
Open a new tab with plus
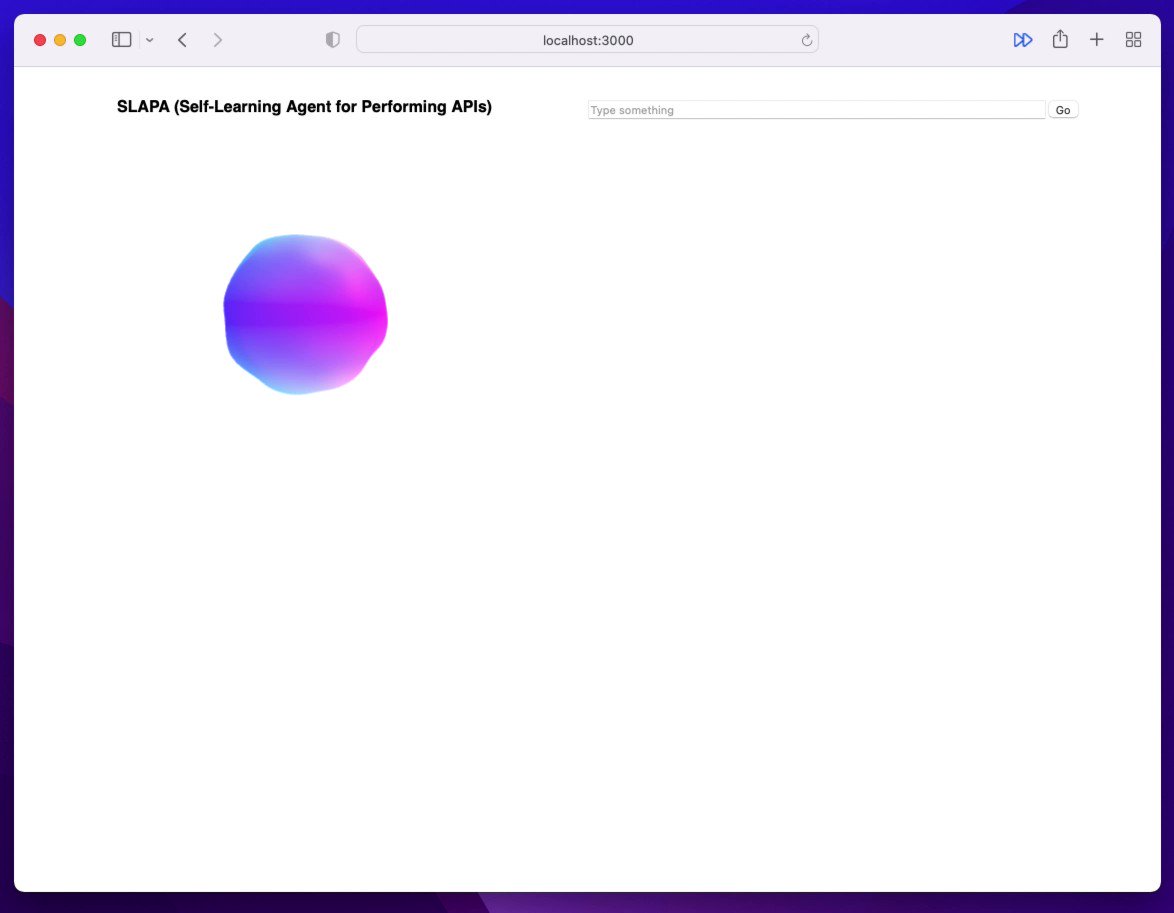tap(1096, 40)
